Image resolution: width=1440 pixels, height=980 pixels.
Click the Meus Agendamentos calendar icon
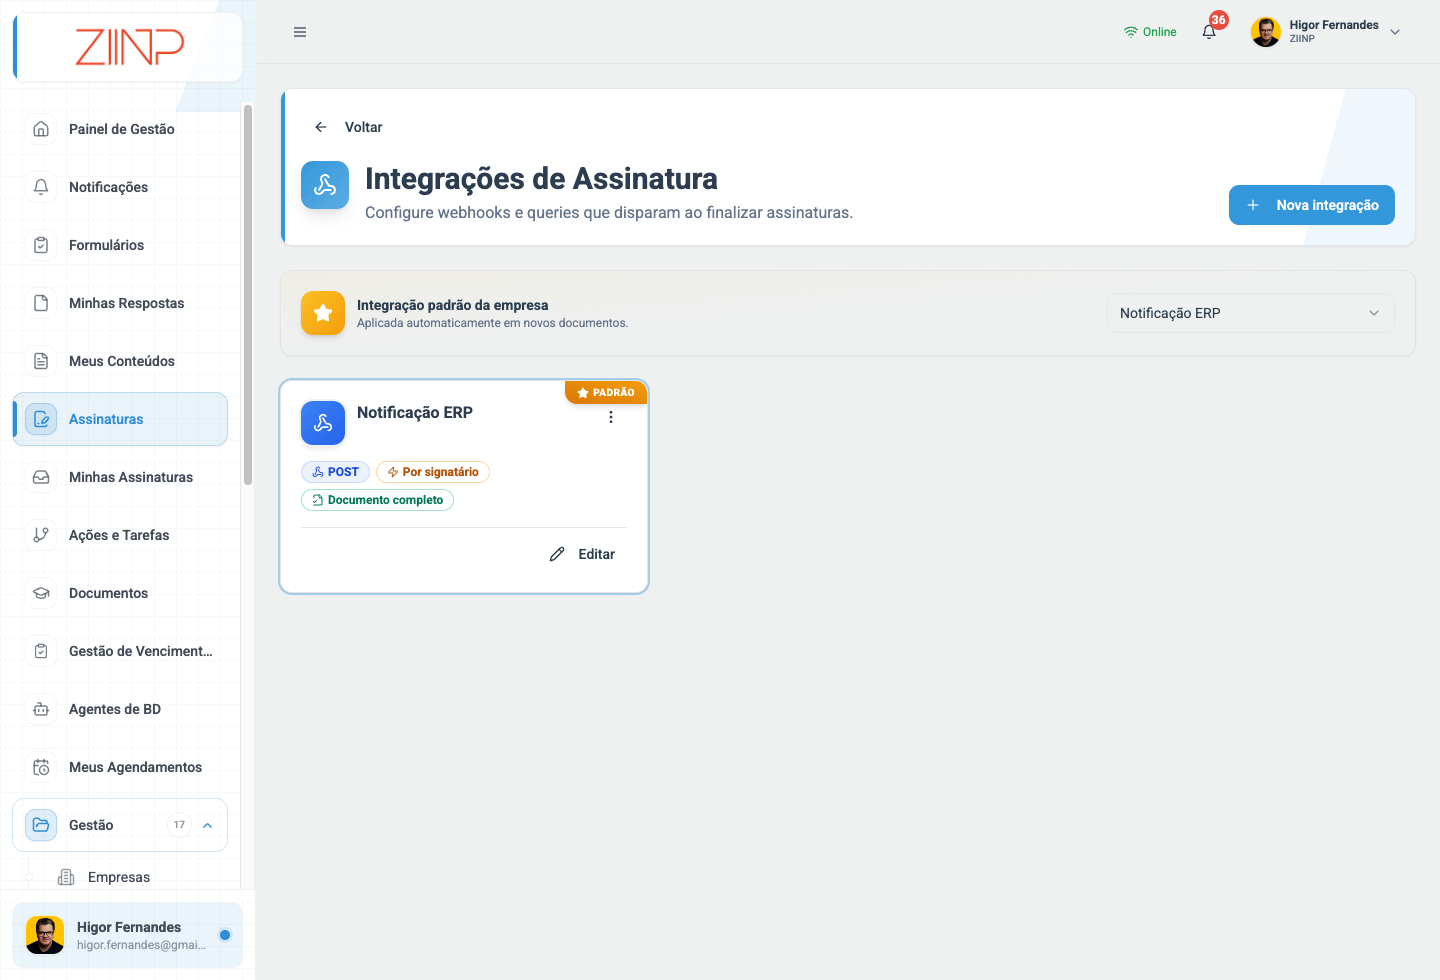click(41, 767)
